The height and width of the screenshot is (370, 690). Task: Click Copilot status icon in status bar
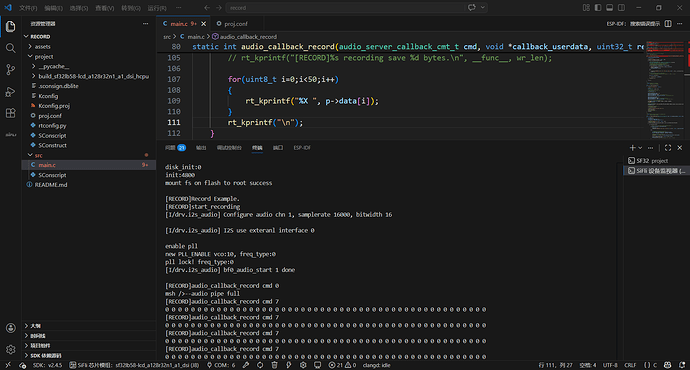pos(668,365)
